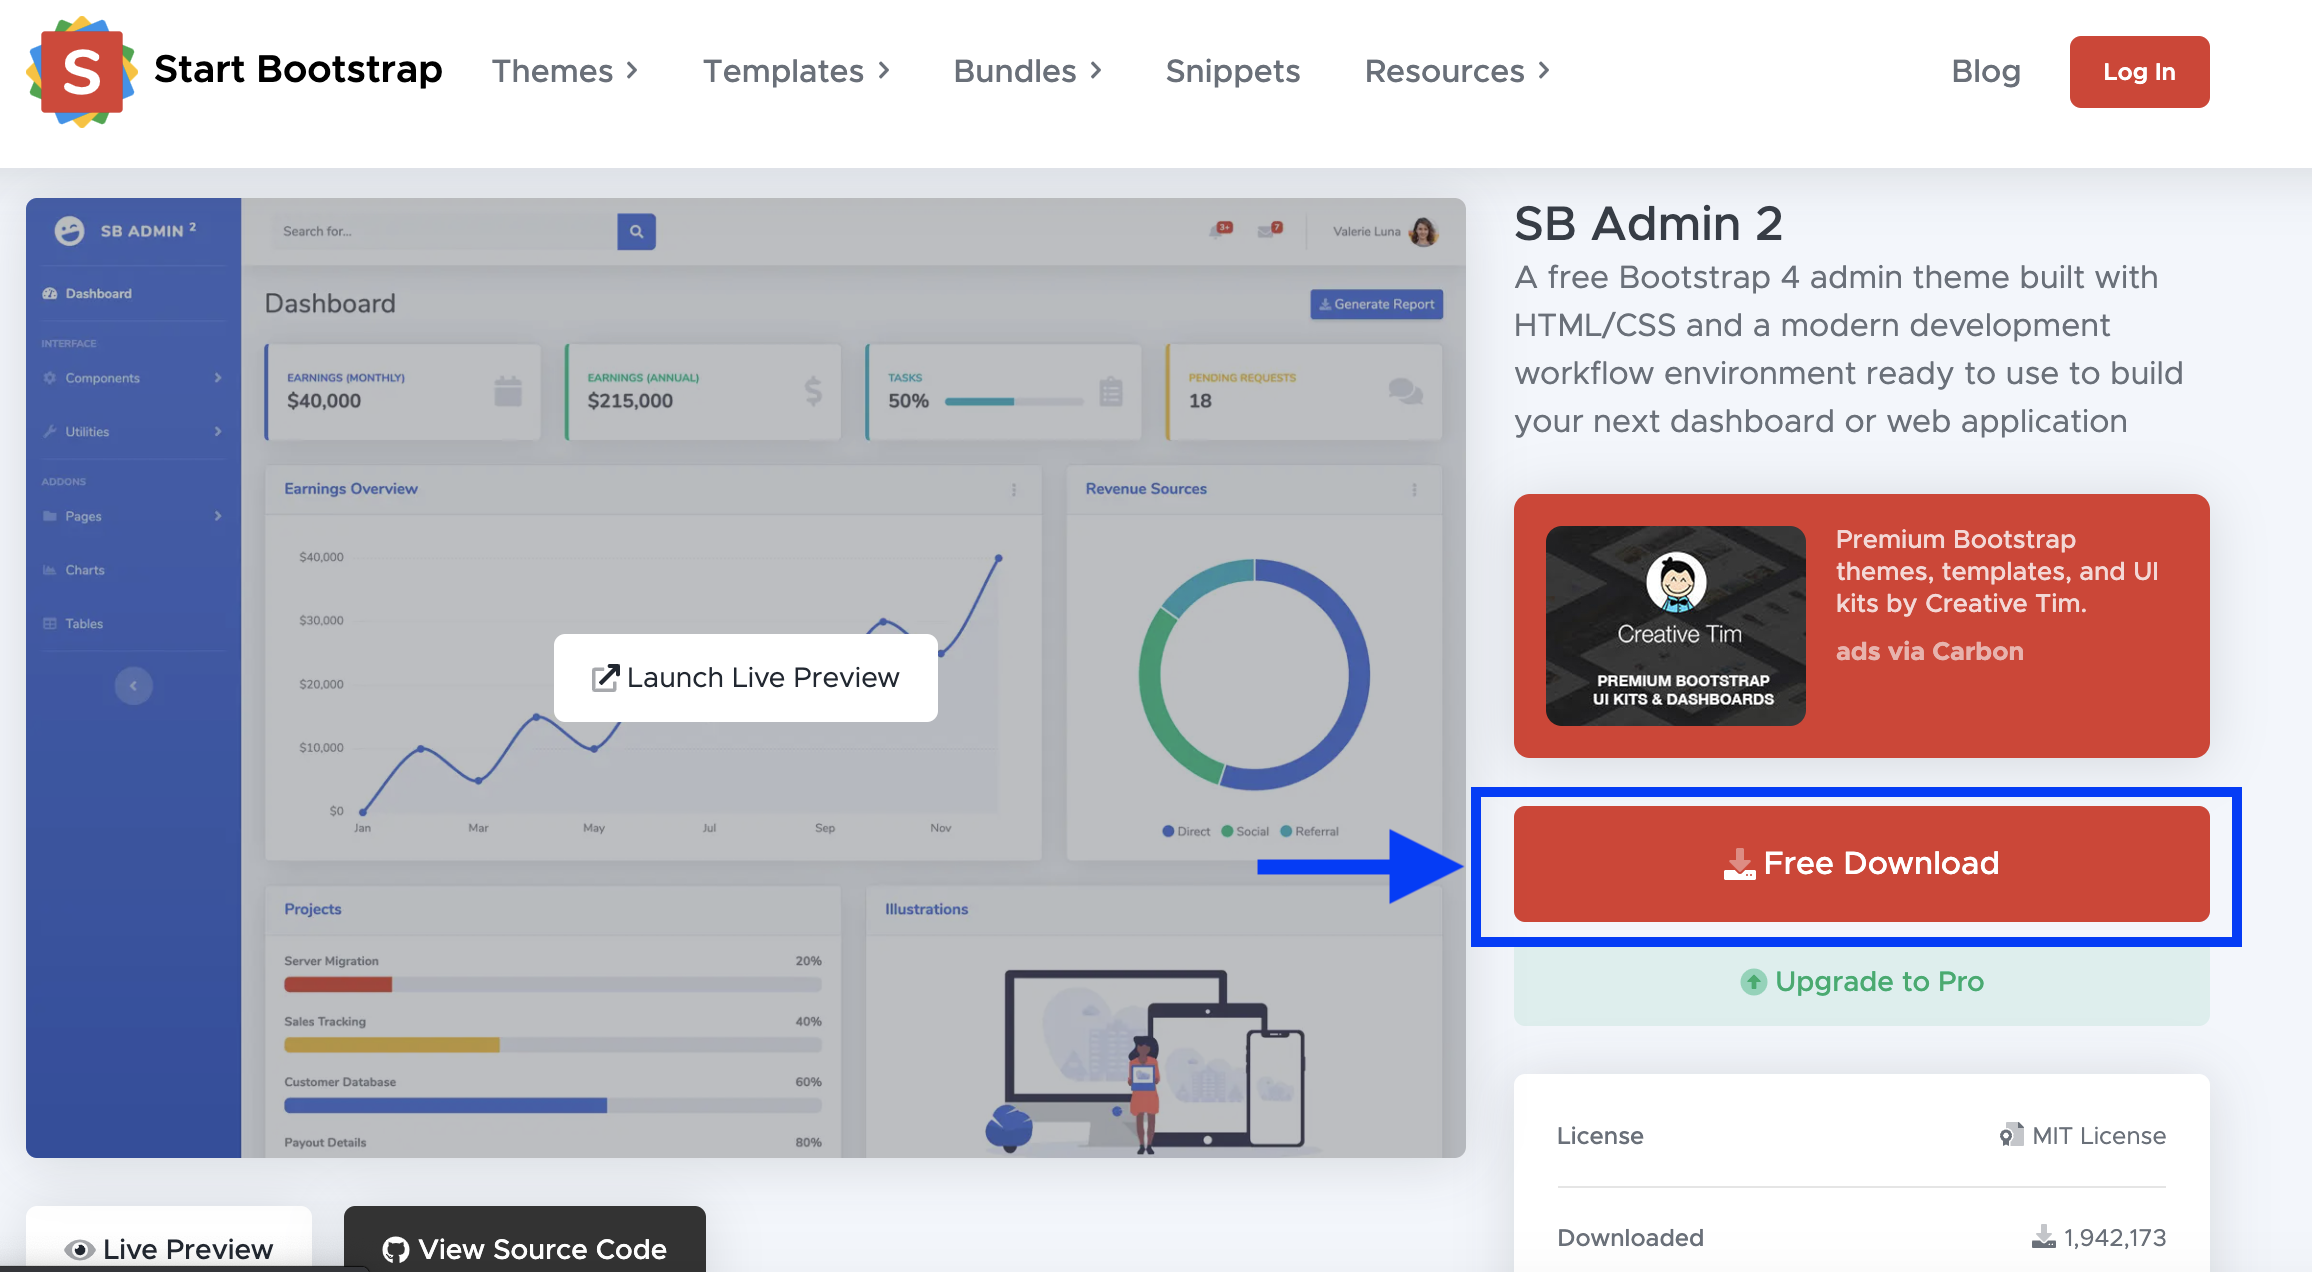This screenshot has height=1272, width=2312.
Task: Click the MIT License file icon
Action: 2010,1135
